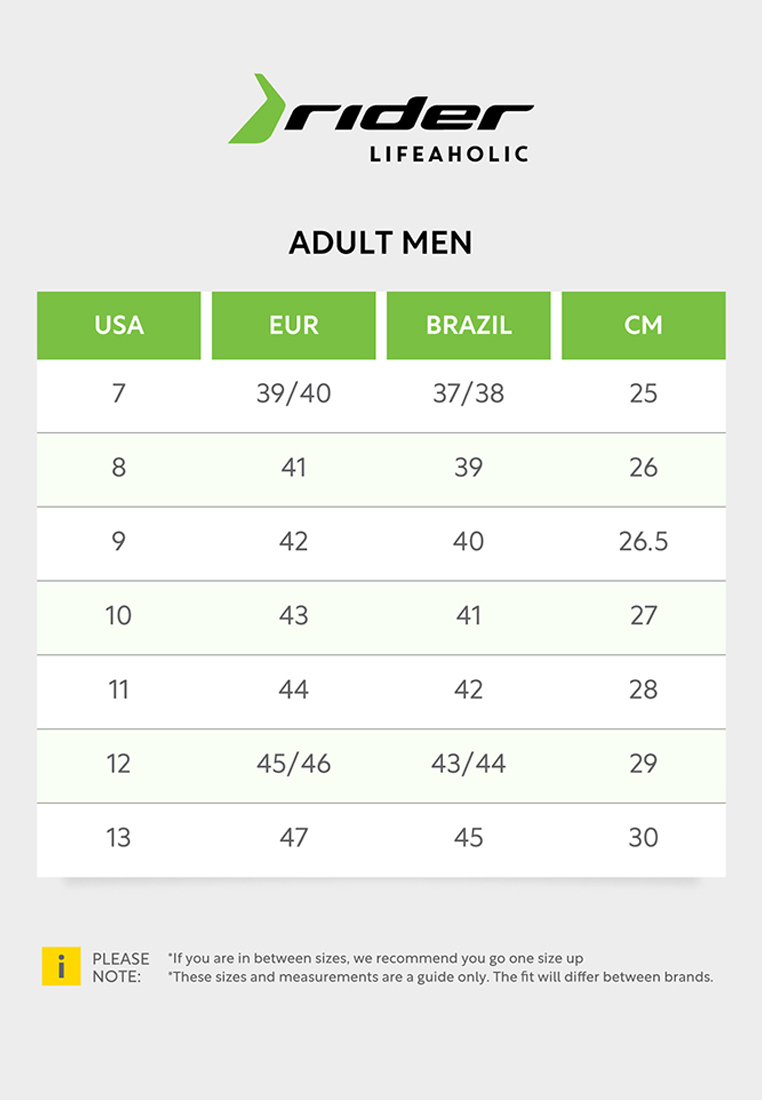
Task: Select EUR size 44 cell
Action: (294, 689)
